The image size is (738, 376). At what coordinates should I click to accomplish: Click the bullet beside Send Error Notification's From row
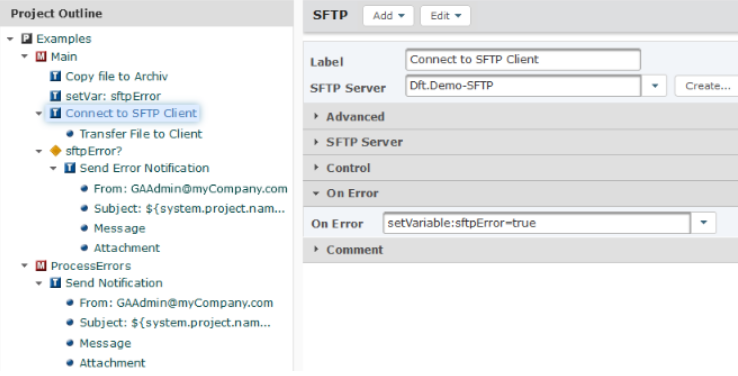tap(84, 189)
